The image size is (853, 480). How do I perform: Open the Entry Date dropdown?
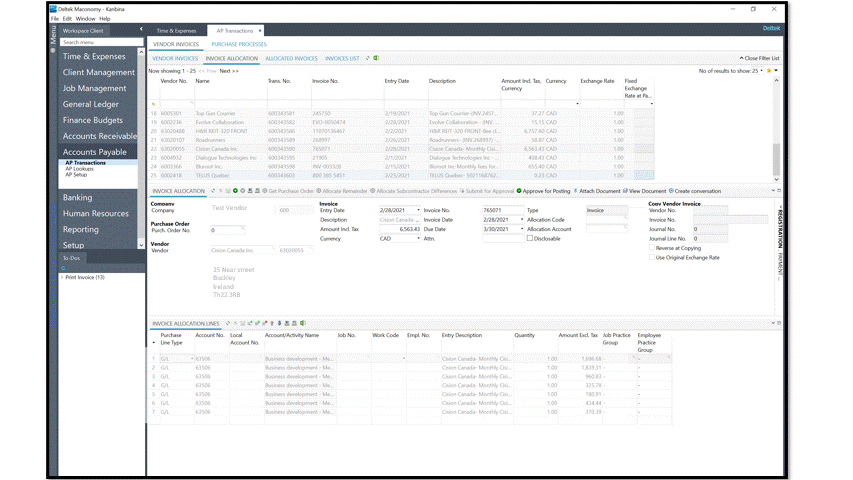418,210
